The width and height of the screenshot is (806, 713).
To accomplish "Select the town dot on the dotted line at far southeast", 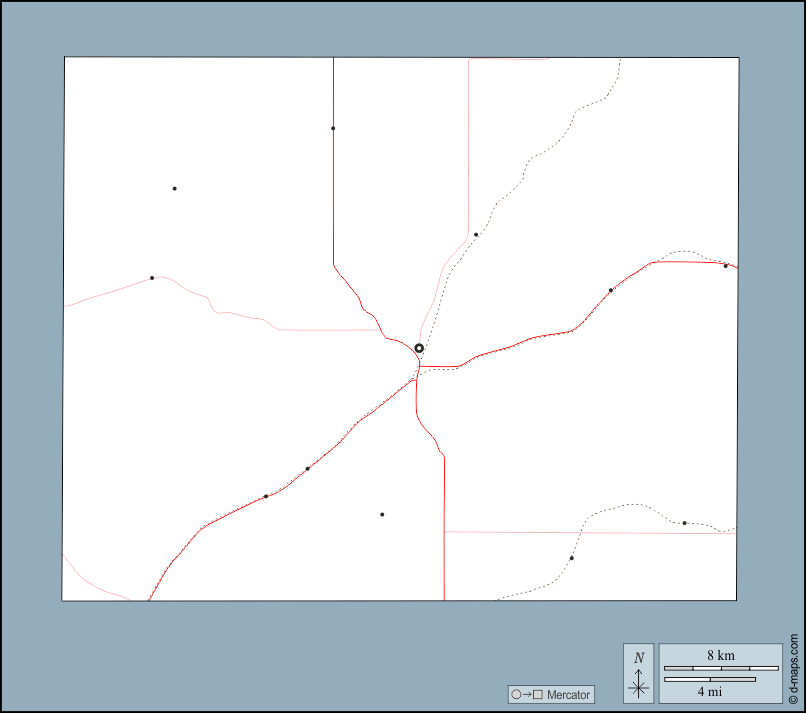I will click(x=684, y=523).
